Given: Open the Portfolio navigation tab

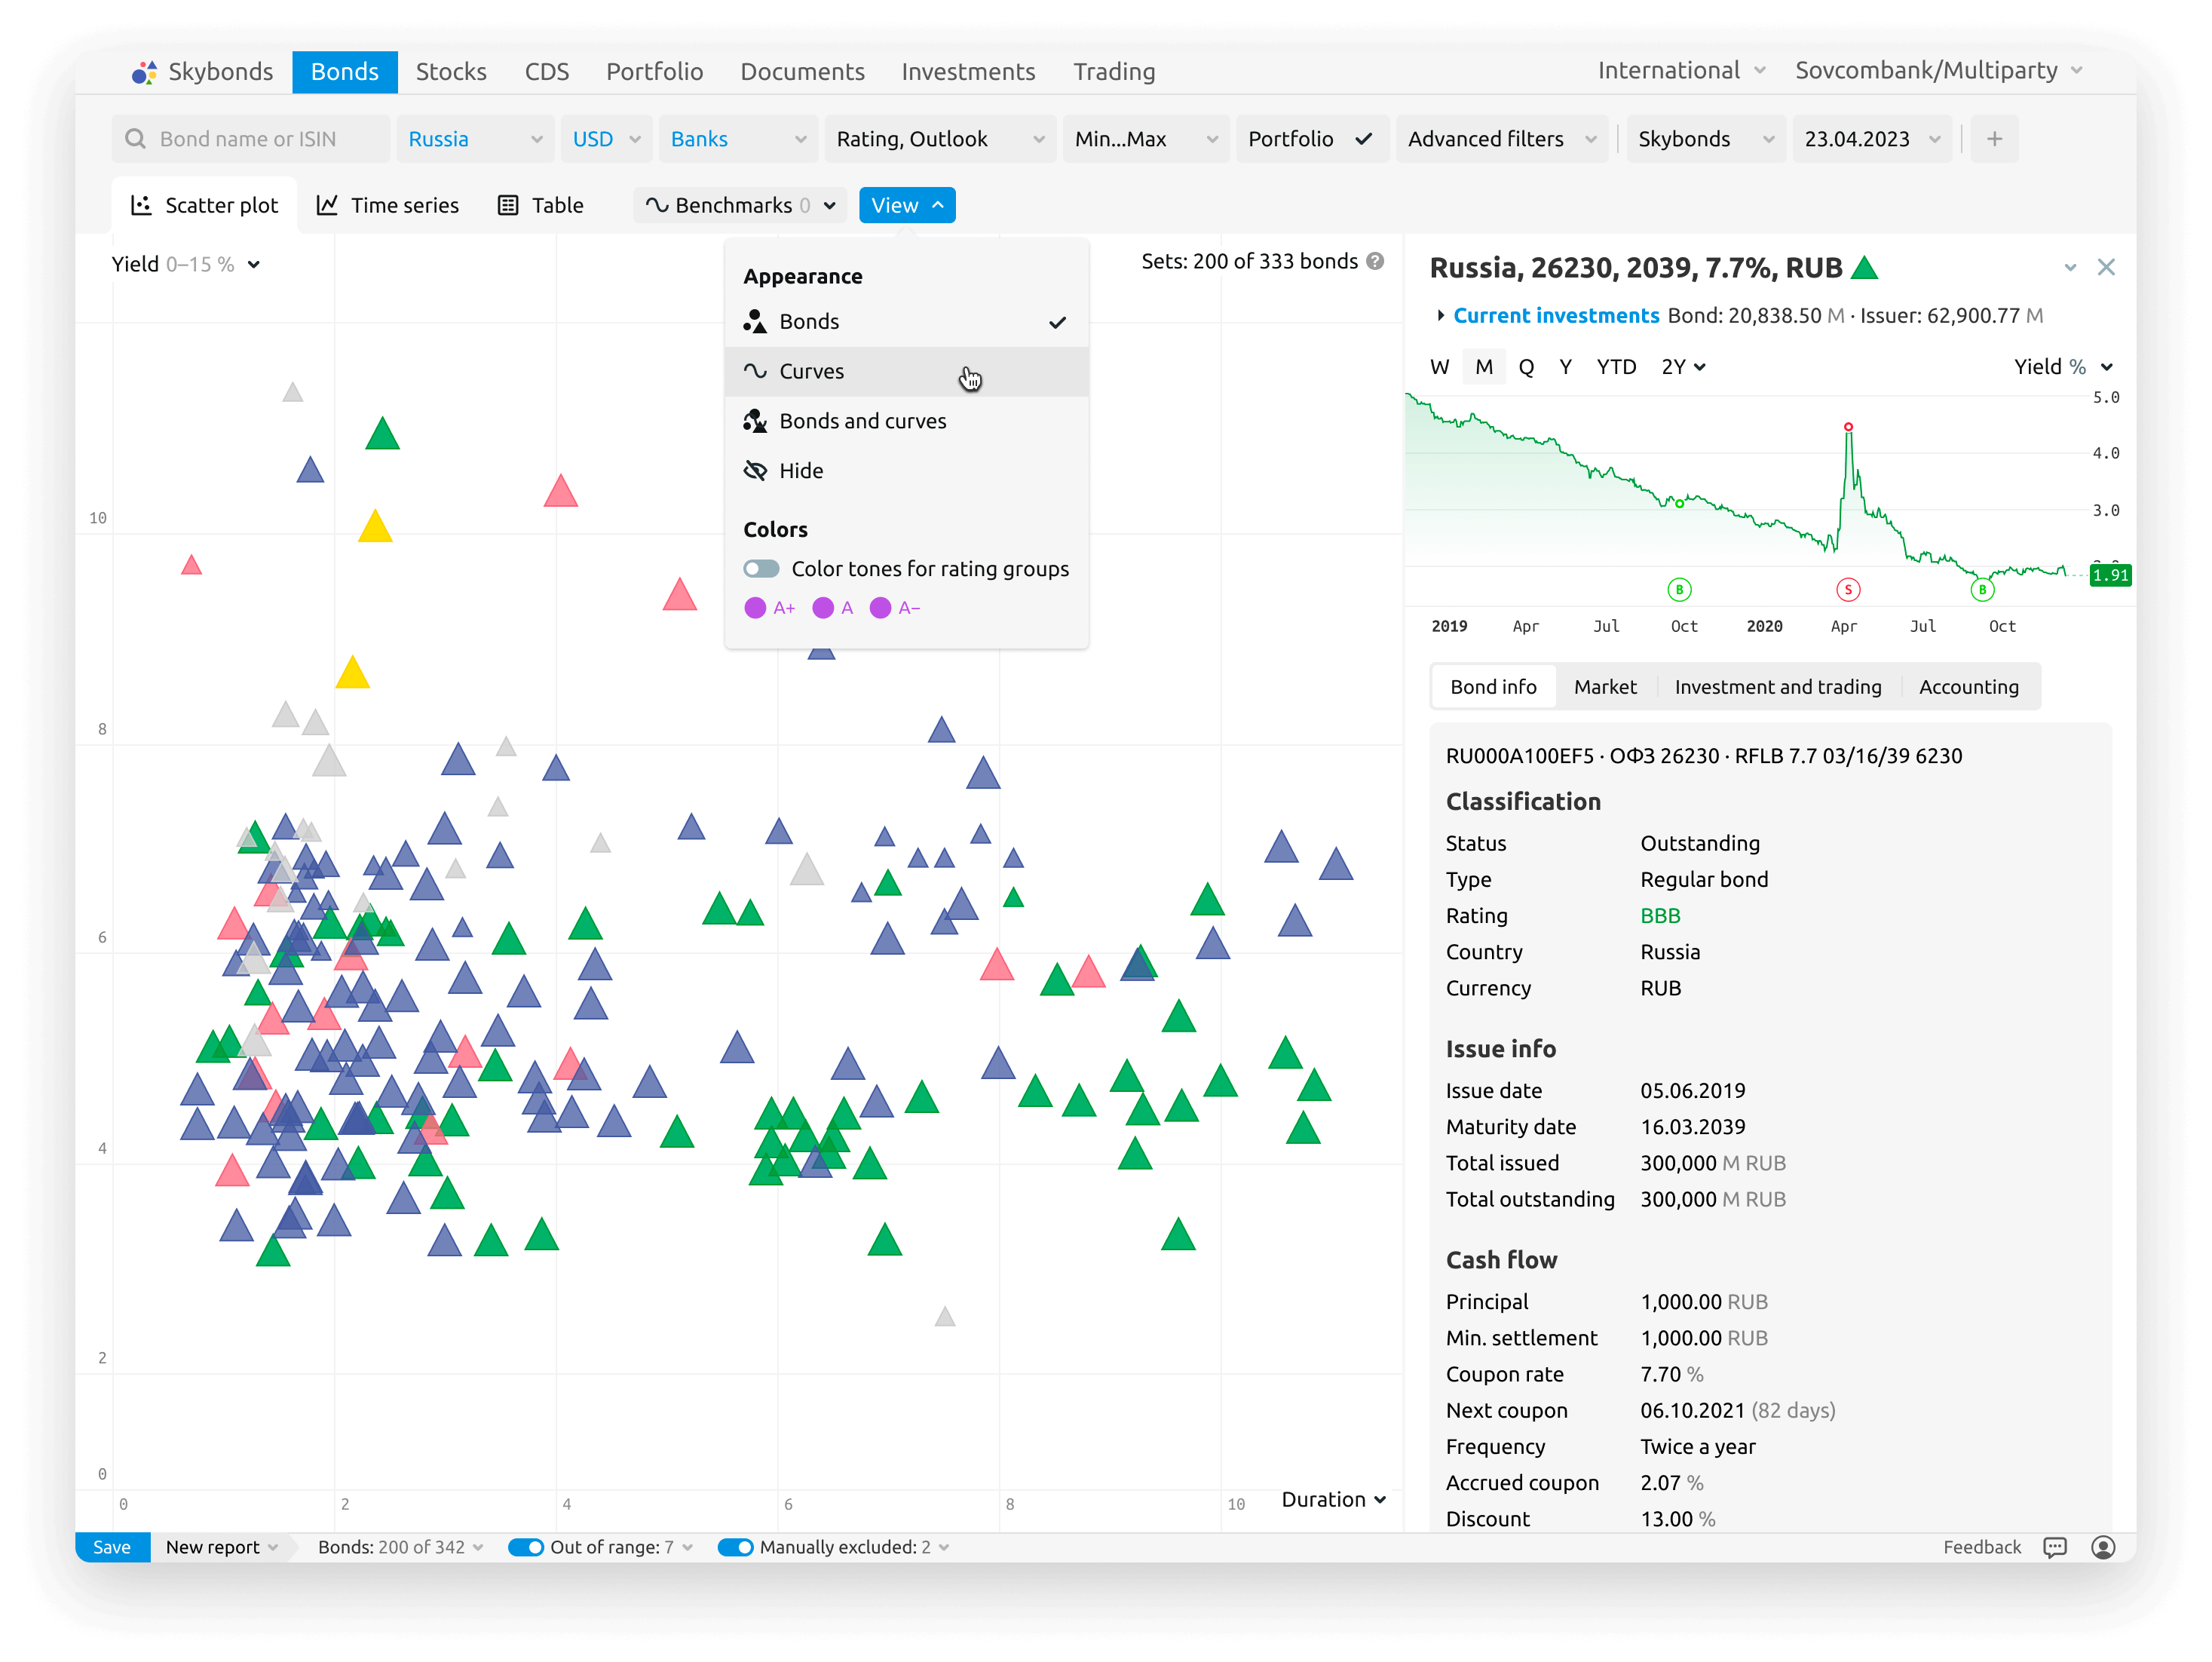Looking at the screenshot, I should tap(655, 72).
